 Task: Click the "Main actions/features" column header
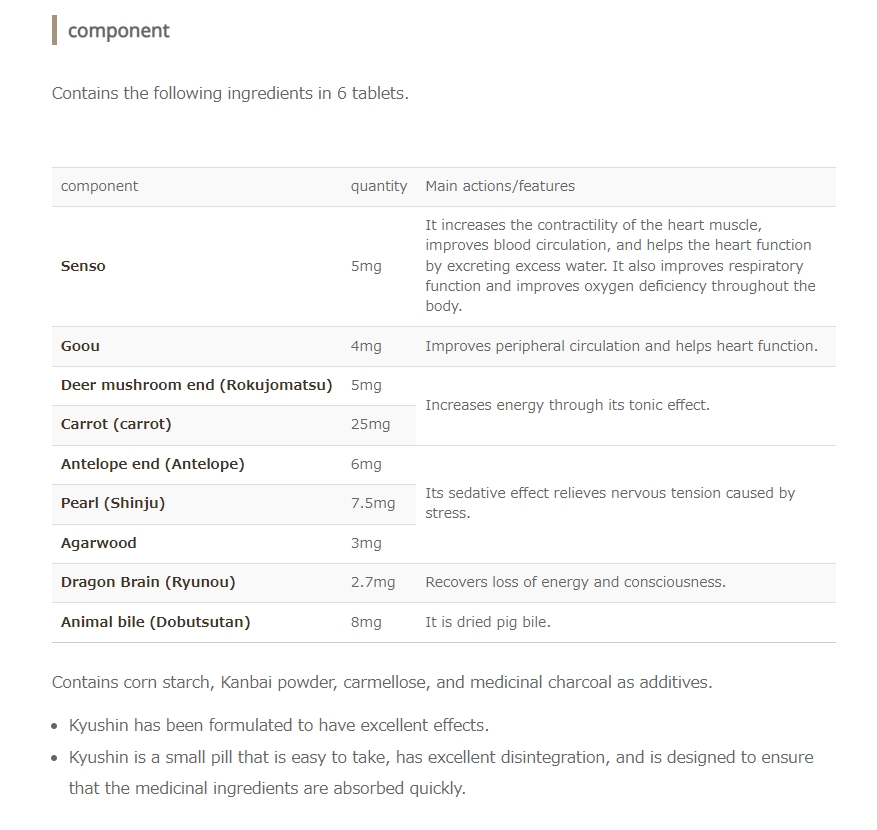[500, 186]
